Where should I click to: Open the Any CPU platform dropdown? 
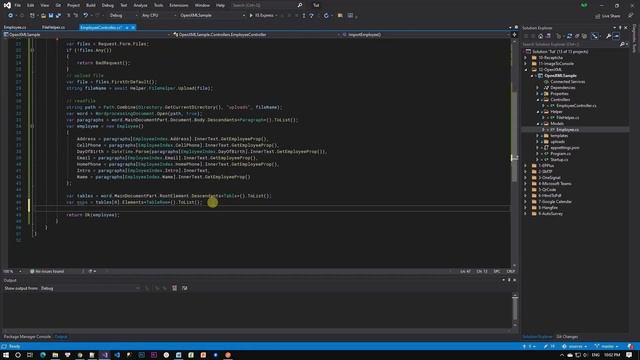[x=158, y=16]
